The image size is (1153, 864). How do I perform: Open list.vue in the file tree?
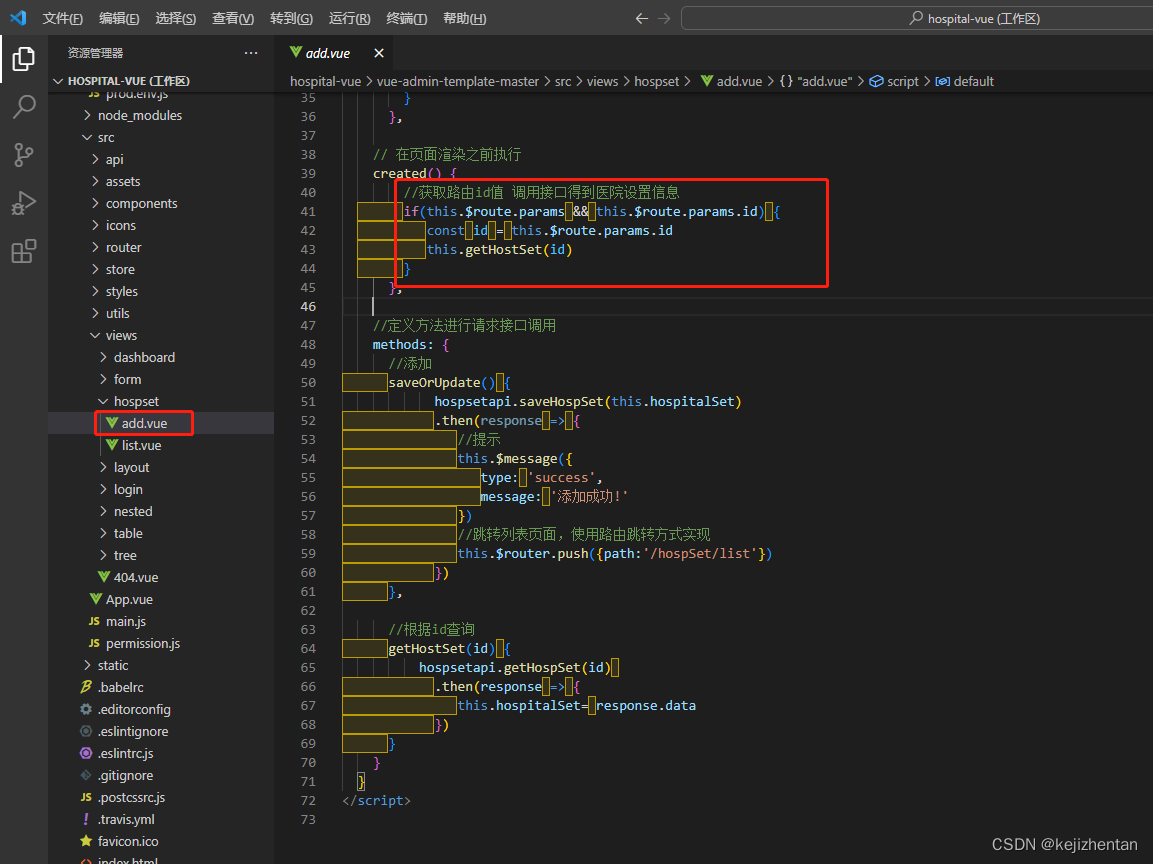click(x=141, y=445)
